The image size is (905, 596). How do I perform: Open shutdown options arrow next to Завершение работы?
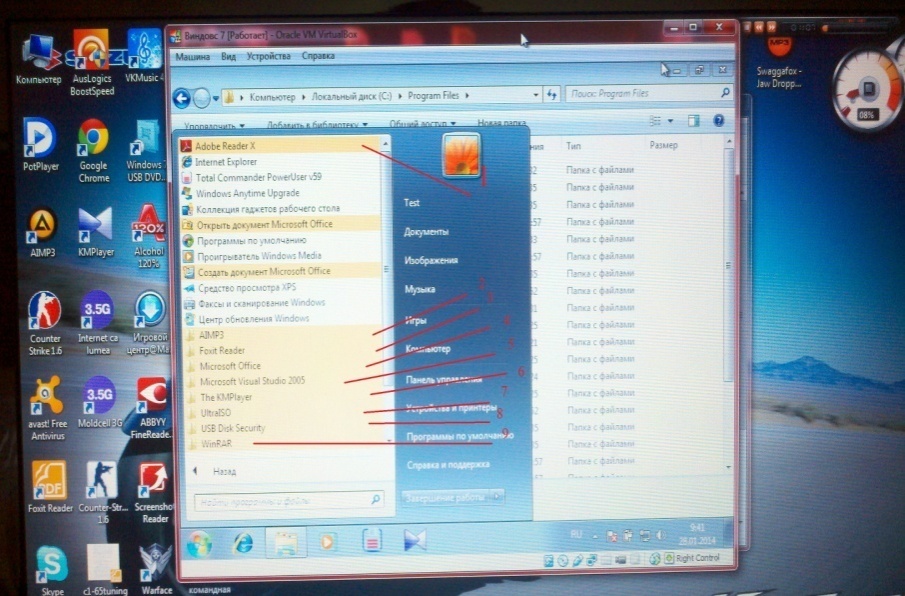click(x=497, y=496)
